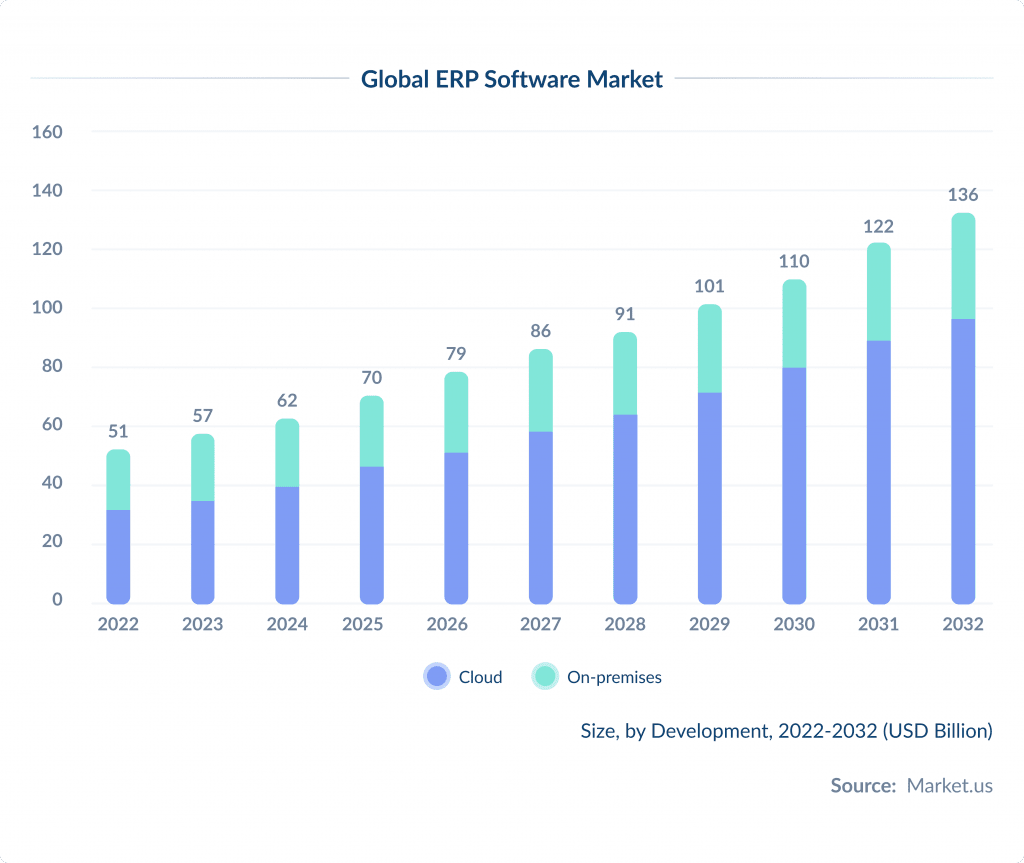The height and width of the screenshot is (863, 1024).
Task: Select the Global ERP Software Market title
Action: (513, 79)
